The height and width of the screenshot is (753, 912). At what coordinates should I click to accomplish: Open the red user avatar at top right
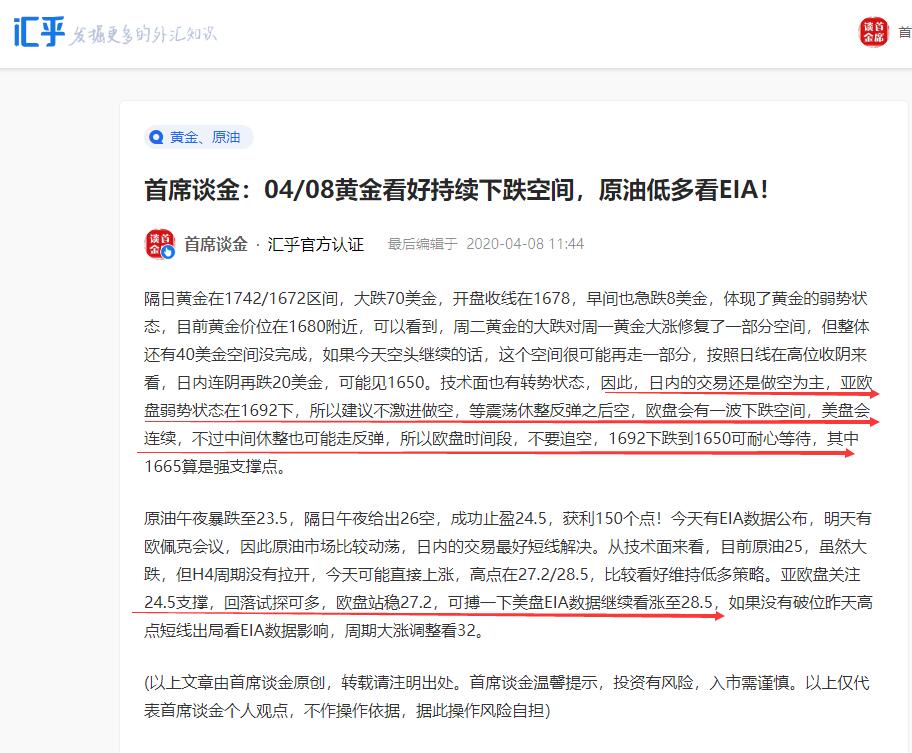click(874, 32)
